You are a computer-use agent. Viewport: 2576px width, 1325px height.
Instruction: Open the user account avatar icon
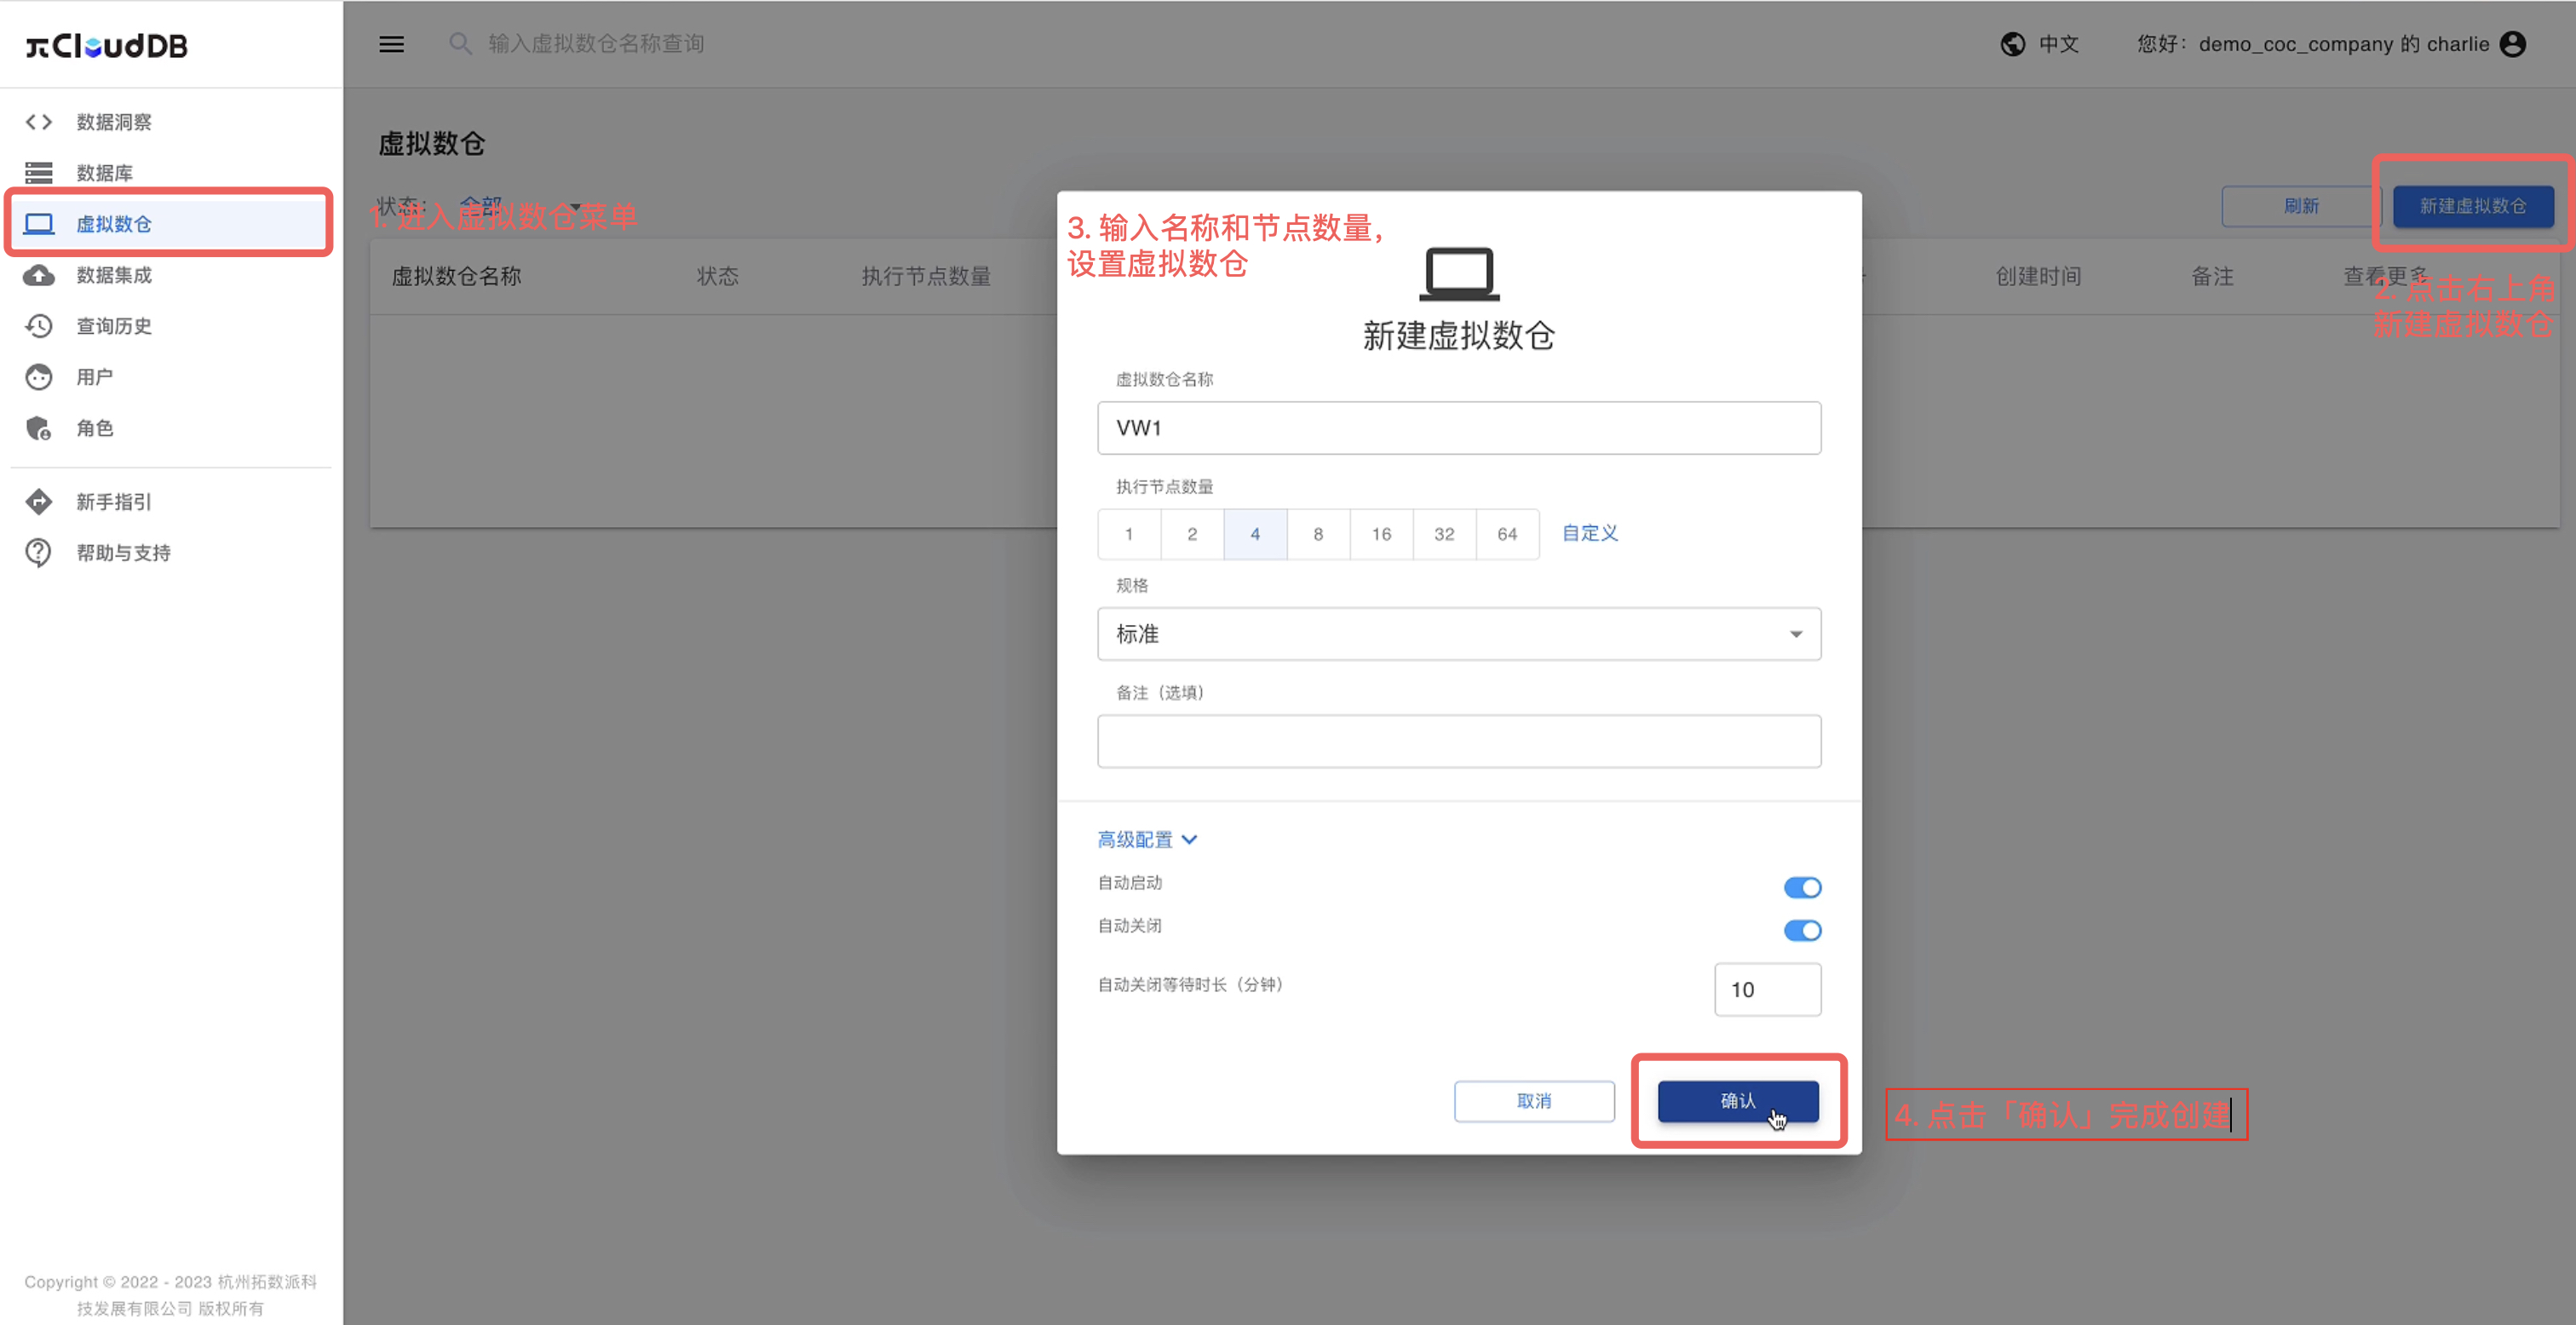tap(2512, 44)
